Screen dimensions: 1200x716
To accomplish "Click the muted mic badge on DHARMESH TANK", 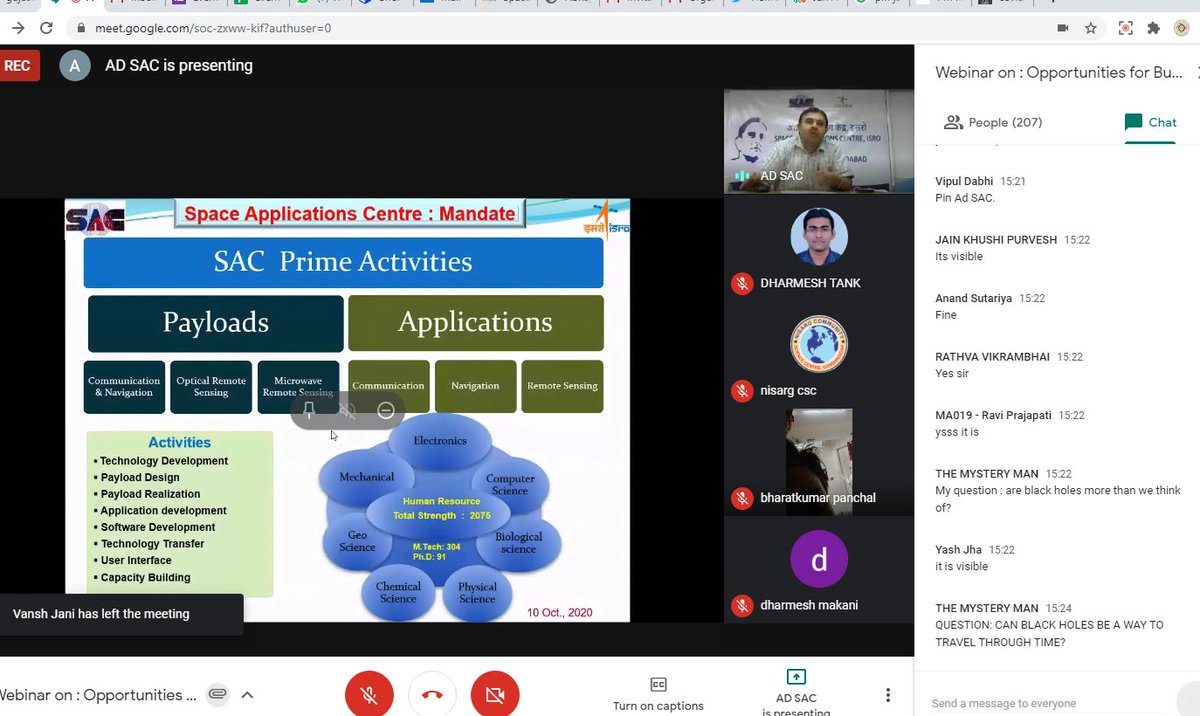I will click(742, 283).
